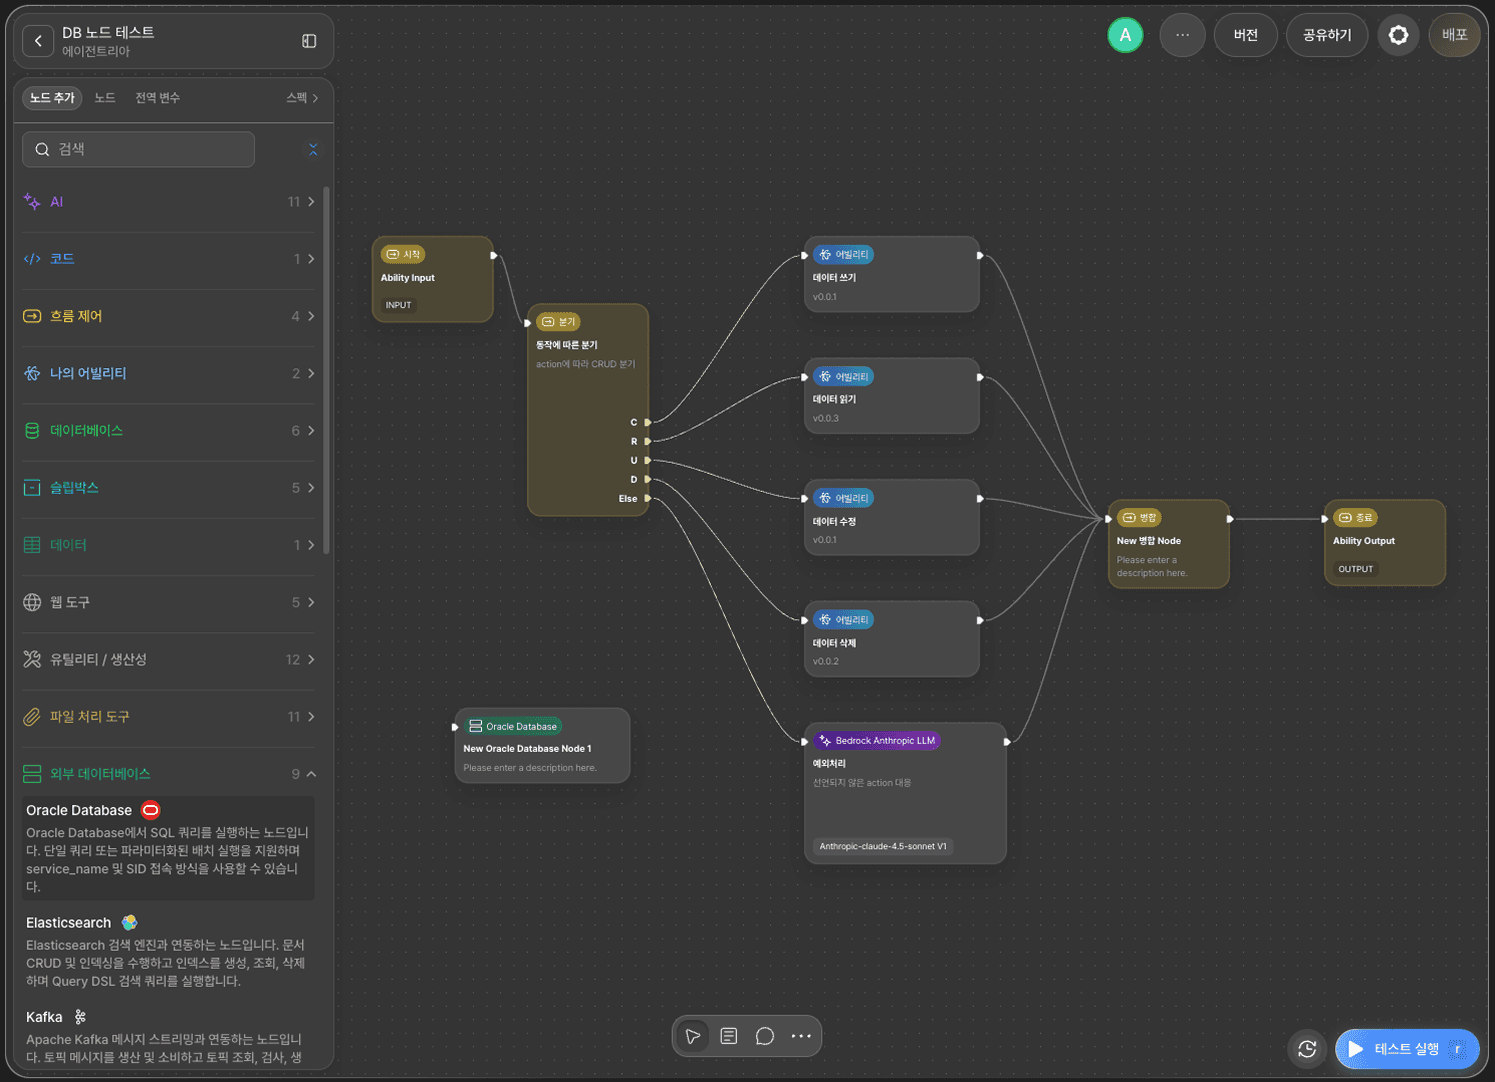The image size is (1495, 1082).
Task: Click the Oracle Database badge on the canvas node
Action: (512, 726)
